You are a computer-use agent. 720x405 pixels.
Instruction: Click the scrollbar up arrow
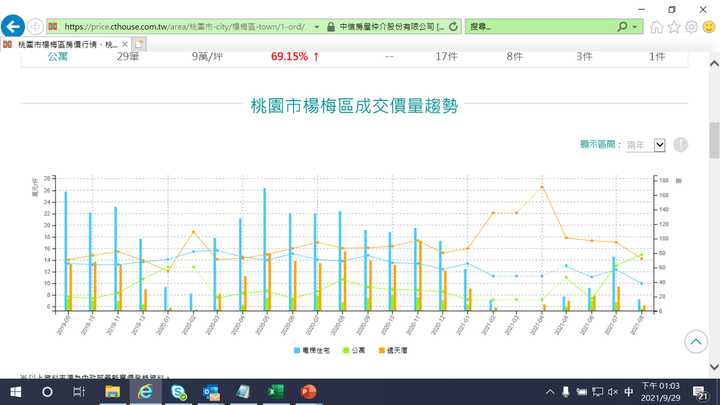pyautogui.click(x=714, y=64)
